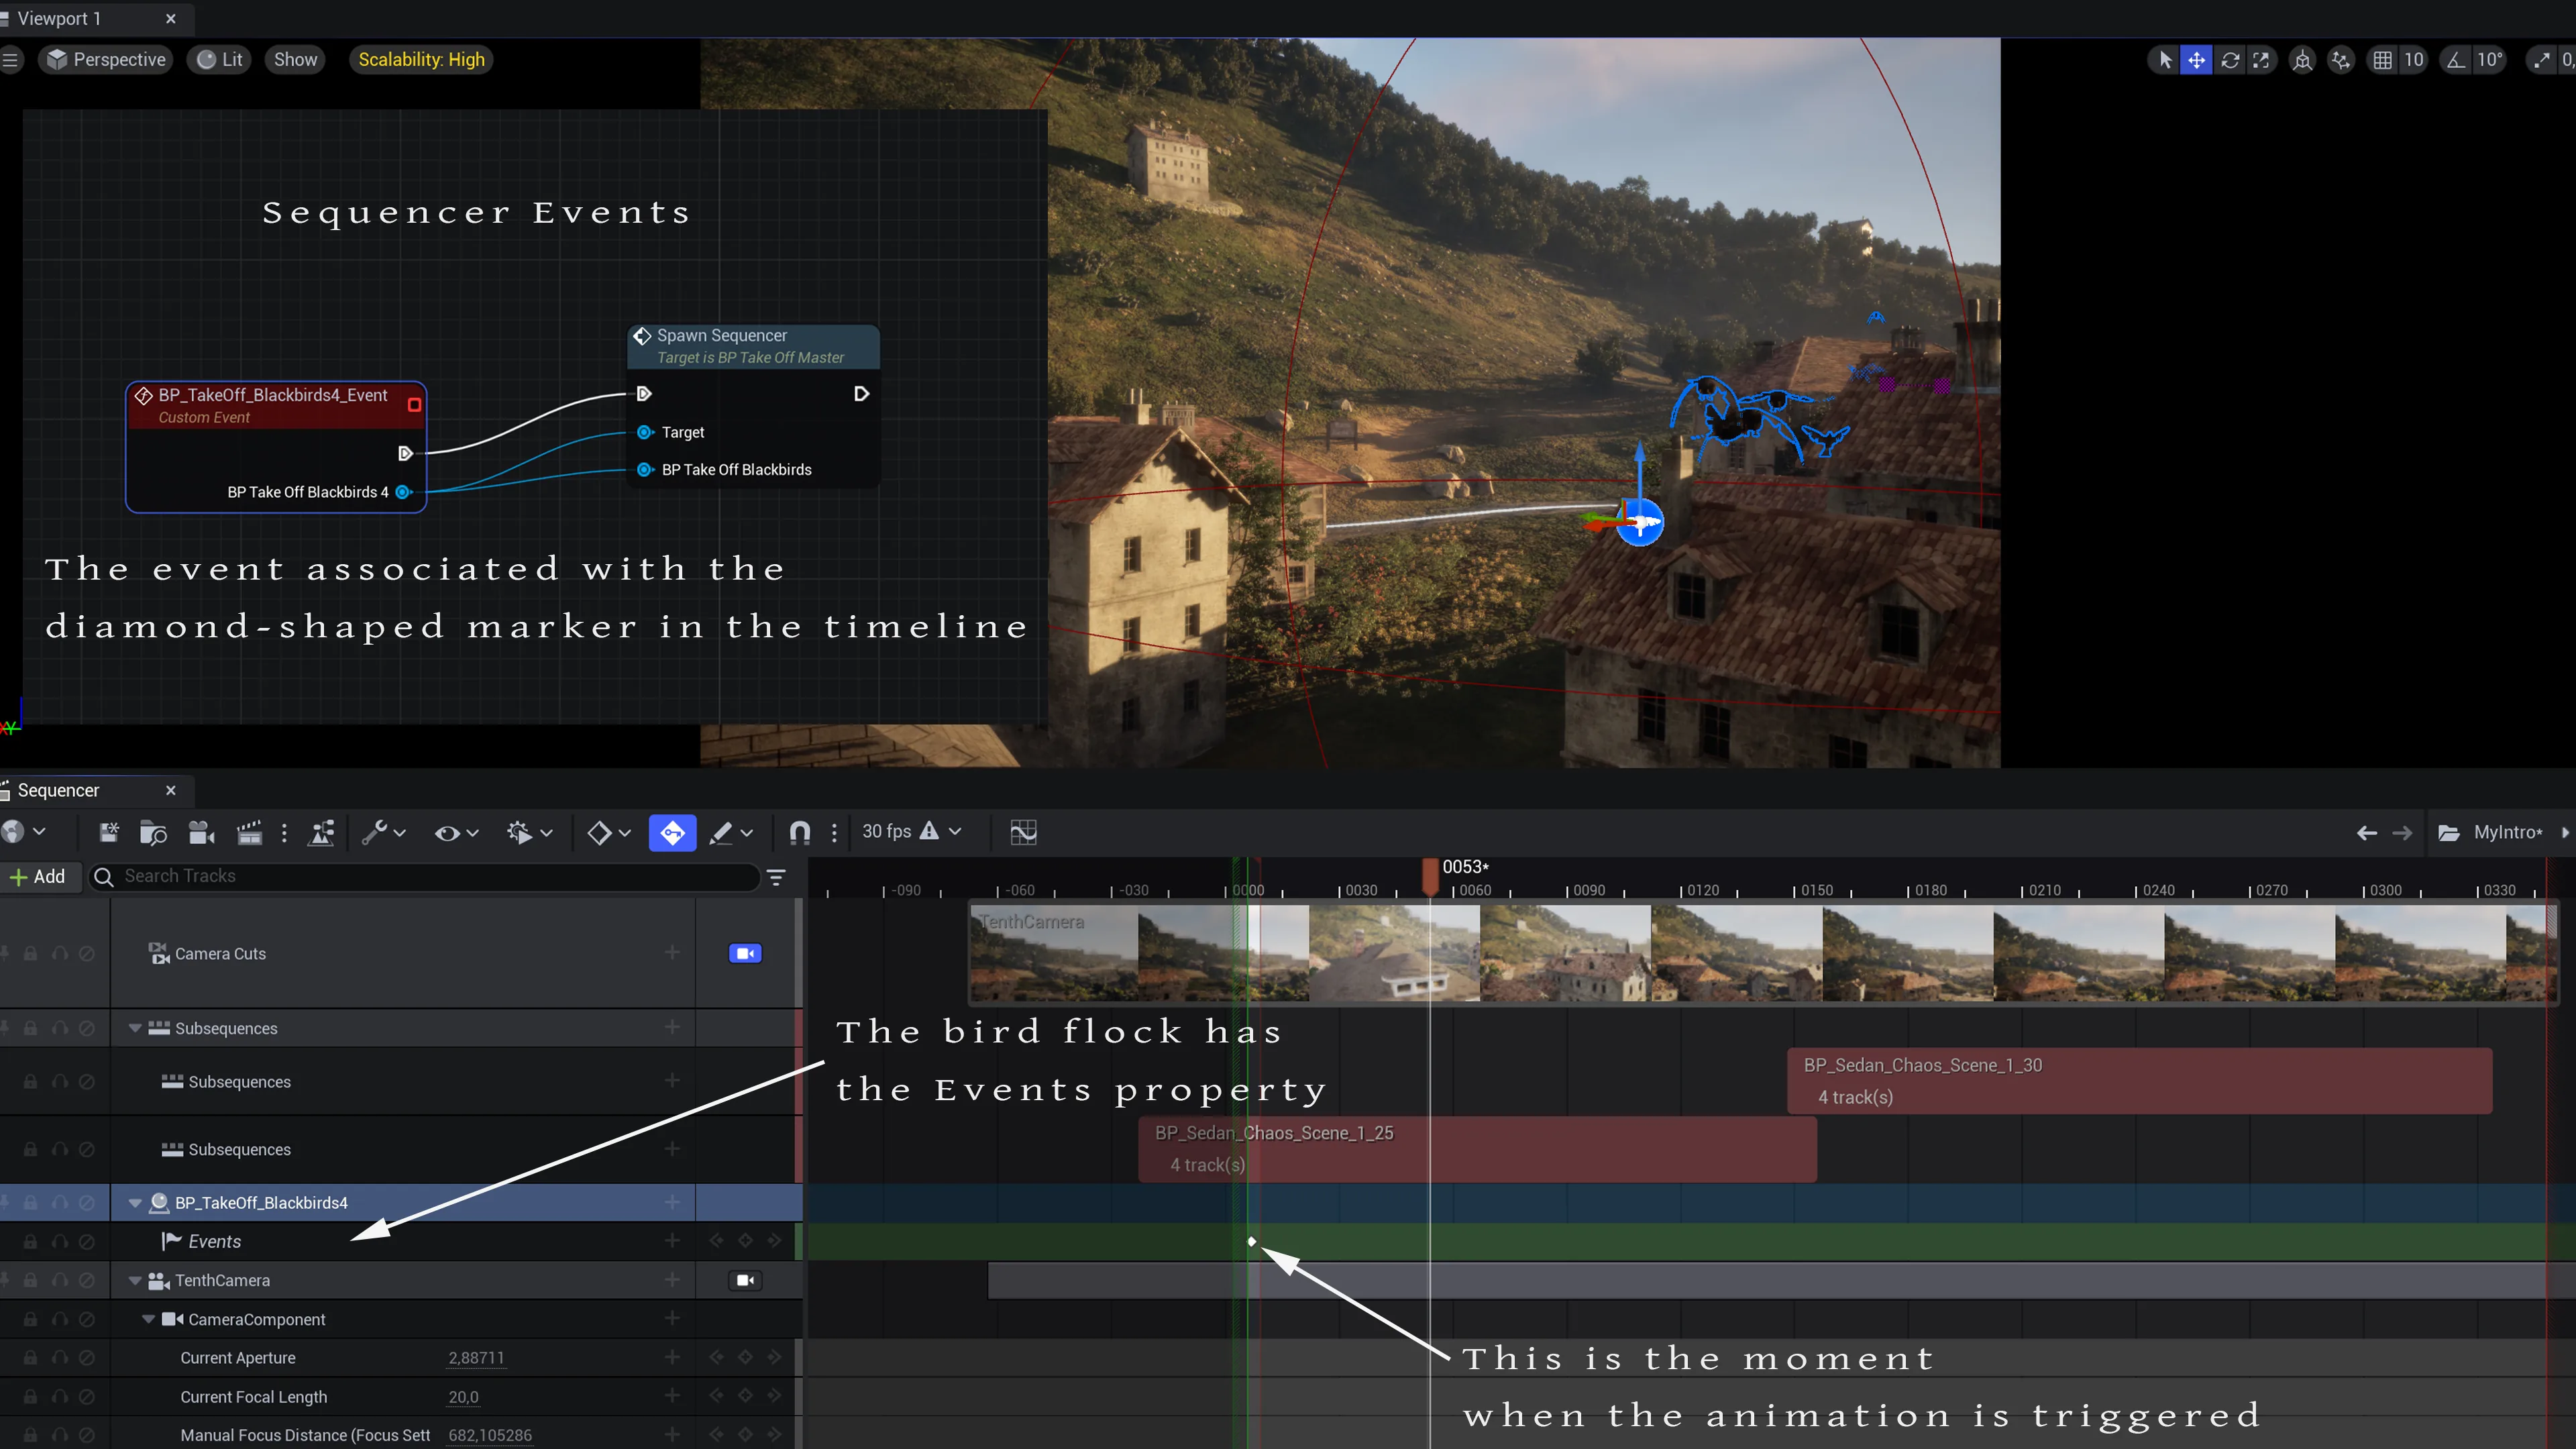Click the Find in Content Browser icon
The width and height of the screenshot is (2576, 1449).
(153, 832)
